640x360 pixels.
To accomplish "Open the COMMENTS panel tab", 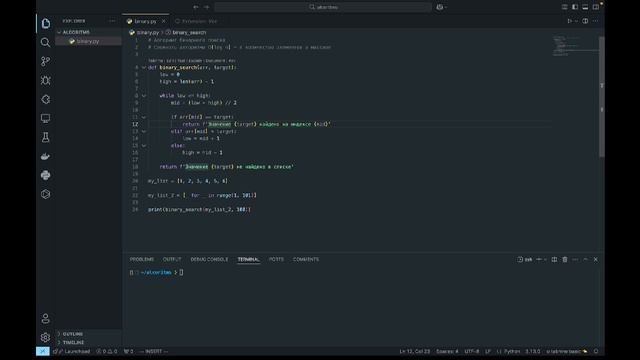I will point(306,259).
